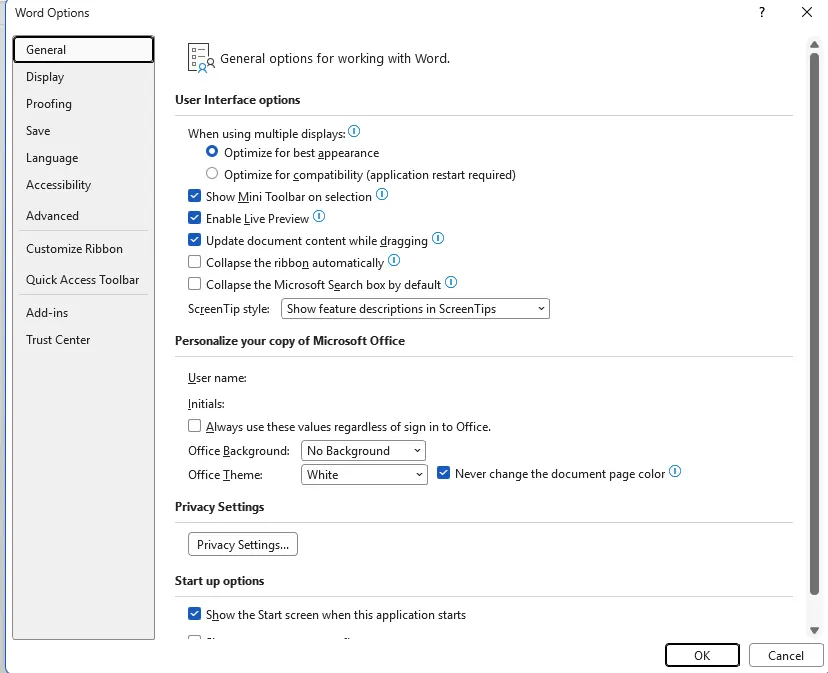Click the Privacy Settings... button
Screen dimensions: 828x673
(x=243, y=544)
